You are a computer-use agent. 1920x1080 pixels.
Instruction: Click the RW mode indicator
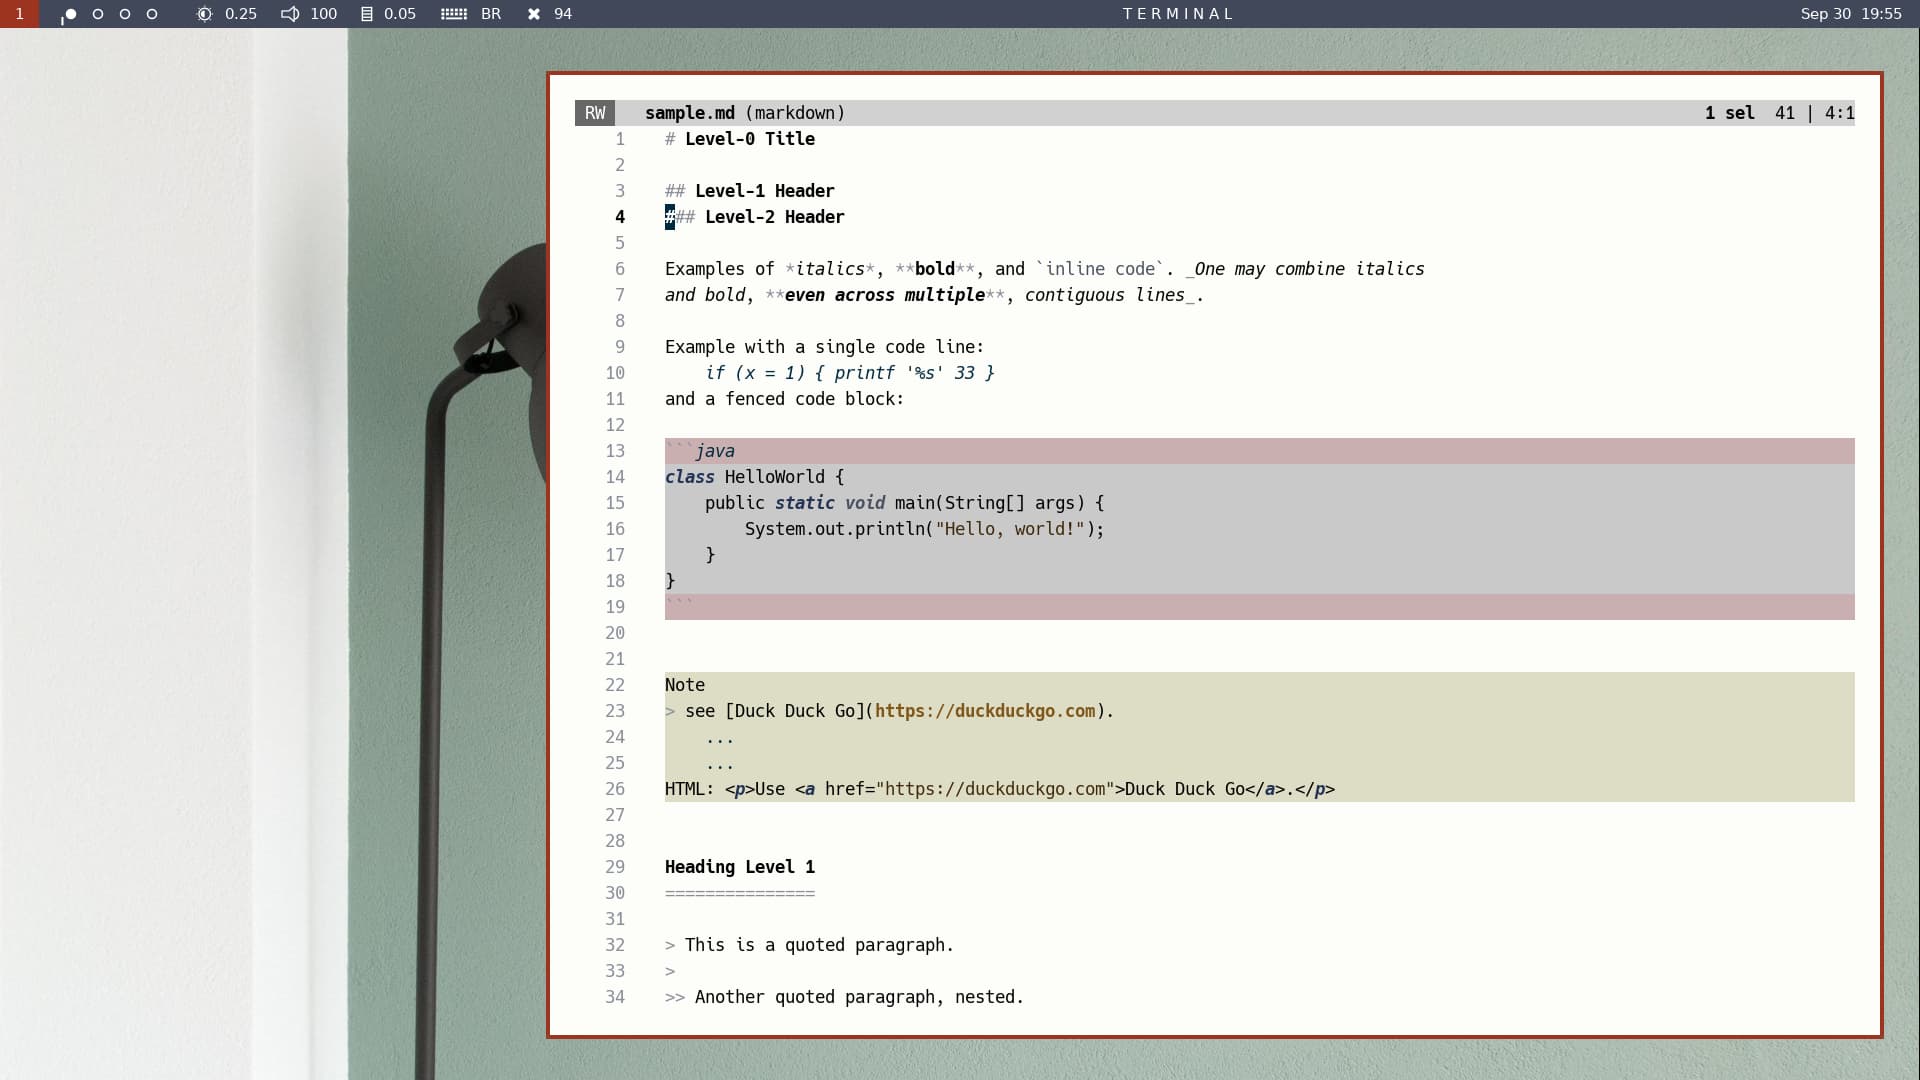tap(595, 113)
